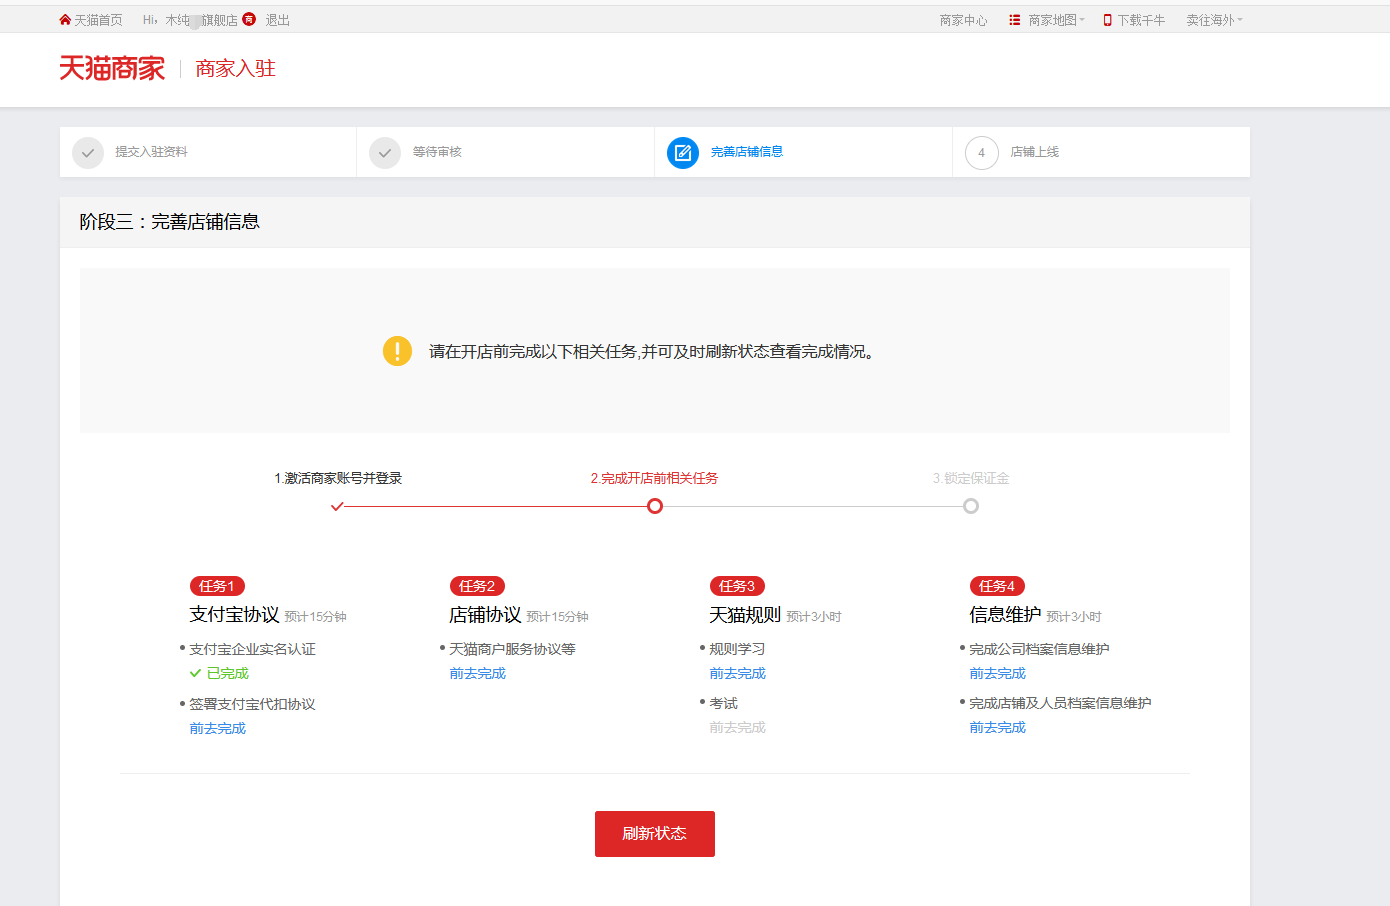This screenshot has width=1390, height=906.
Task: Click the green 已完成 check icon
Action: [x=195, y=673]
